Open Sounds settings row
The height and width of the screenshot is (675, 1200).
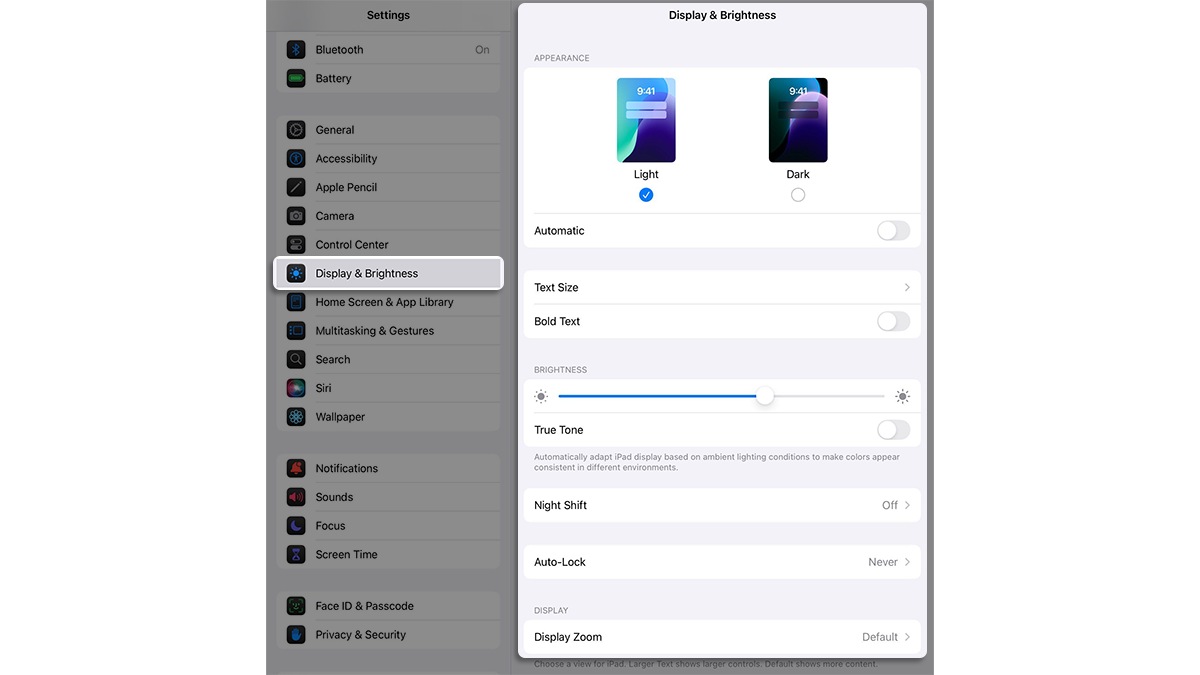coord(388,497)
